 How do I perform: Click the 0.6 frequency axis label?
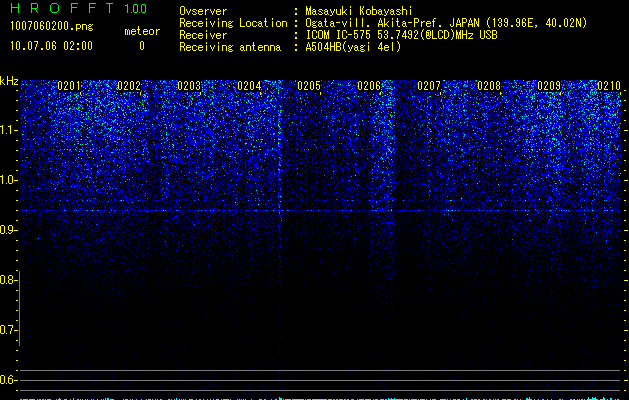point(8,380)
